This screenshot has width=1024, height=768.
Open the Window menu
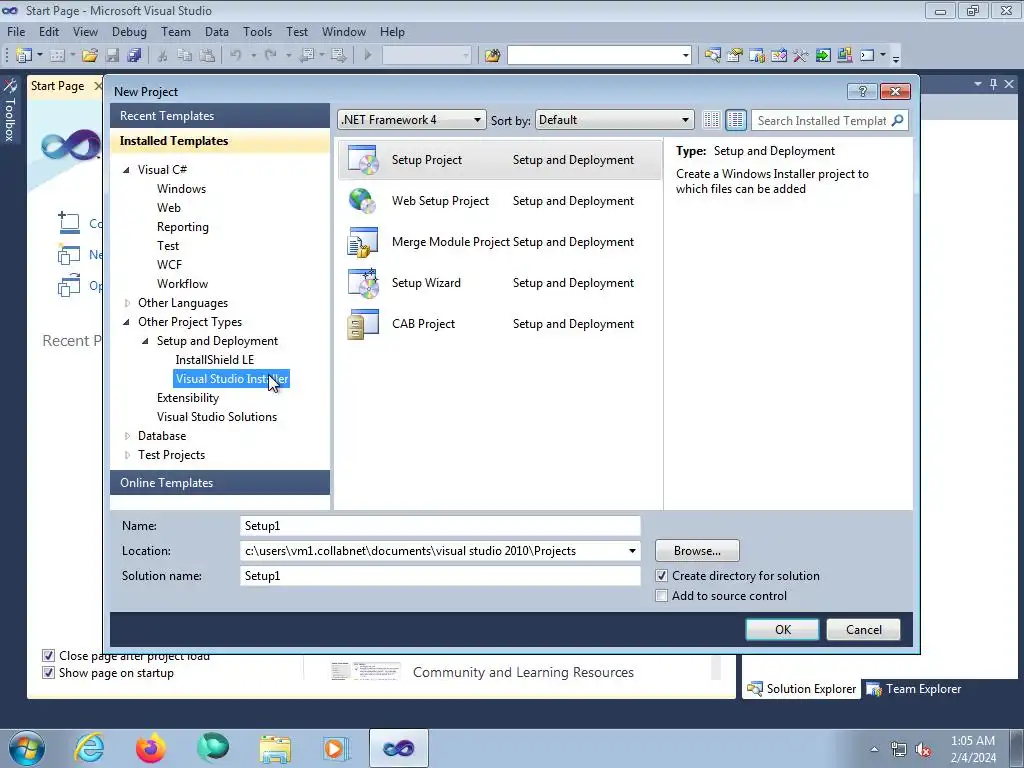tap(344, 32)
